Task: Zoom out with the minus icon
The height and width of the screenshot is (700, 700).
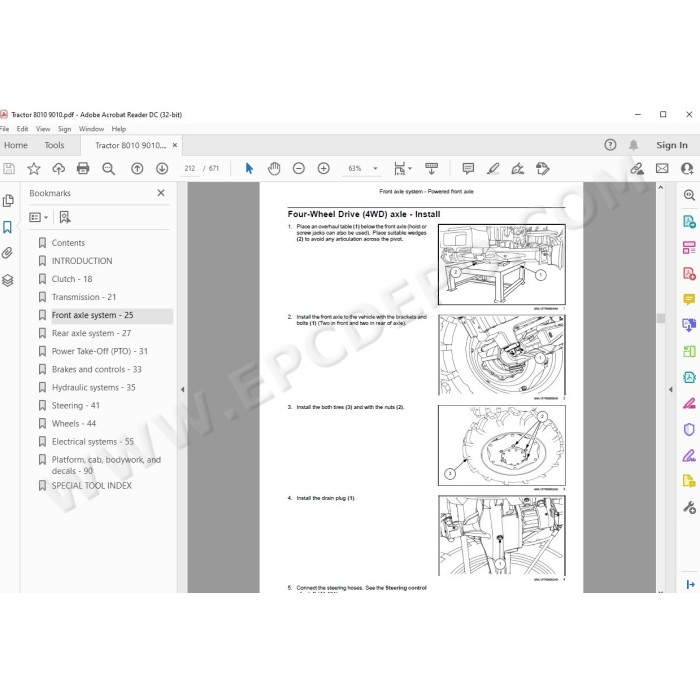Action: click(x=299, y=168)
